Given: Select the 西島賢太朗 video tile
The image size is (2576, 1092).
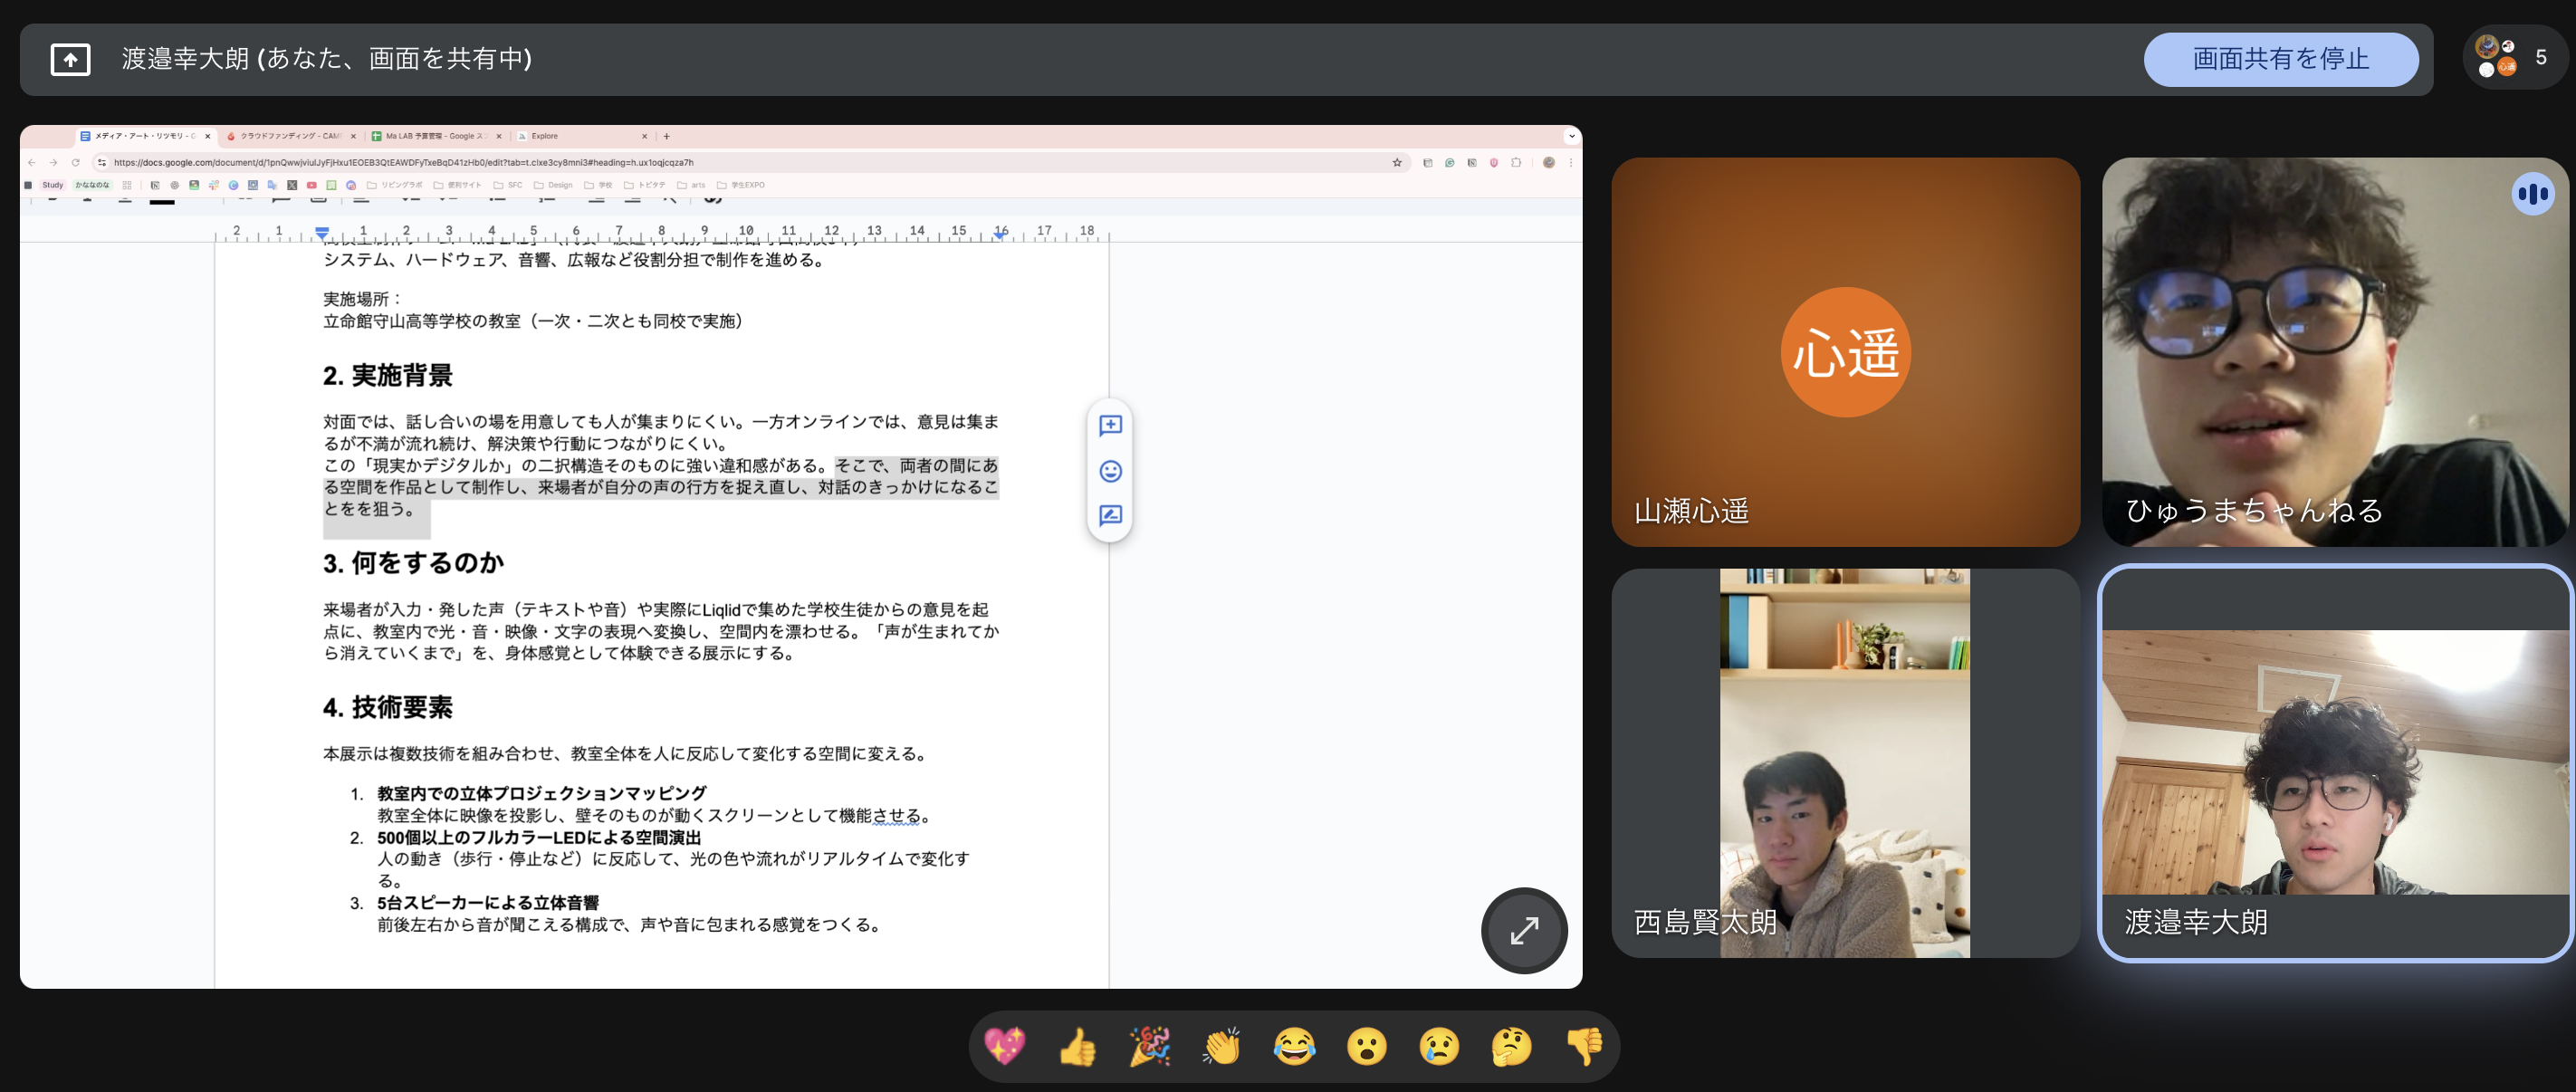Looking at the screenshot, I should click(1845, 763).
